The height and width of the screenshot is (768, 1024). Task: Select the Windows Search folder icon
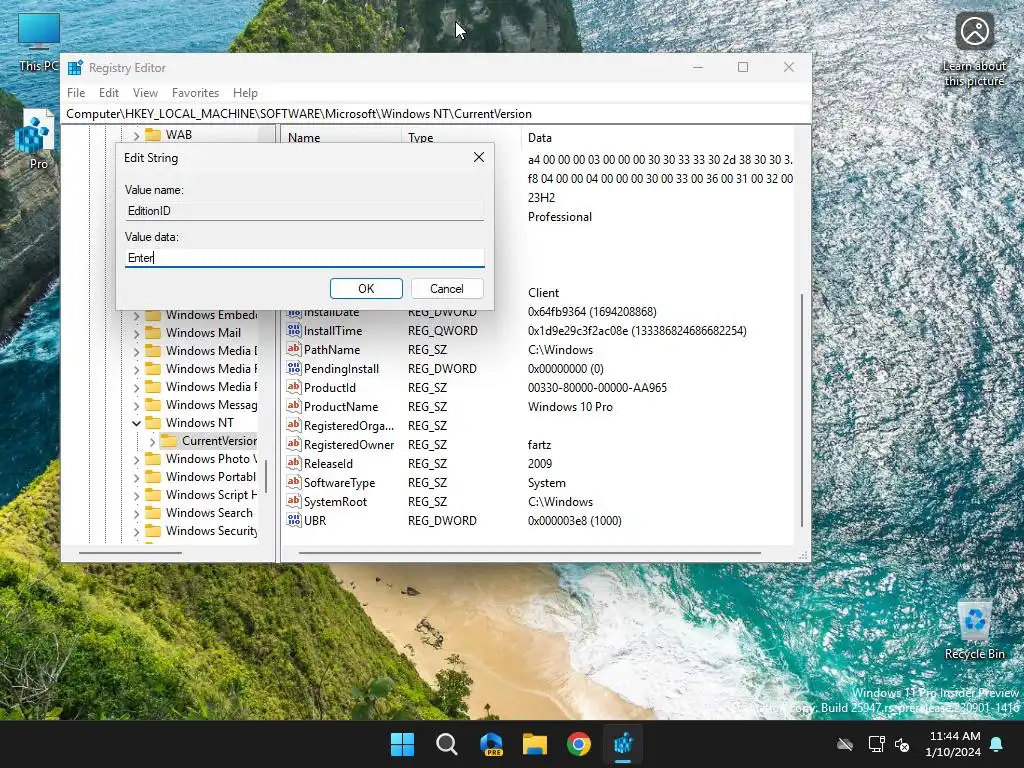point(153,513)
